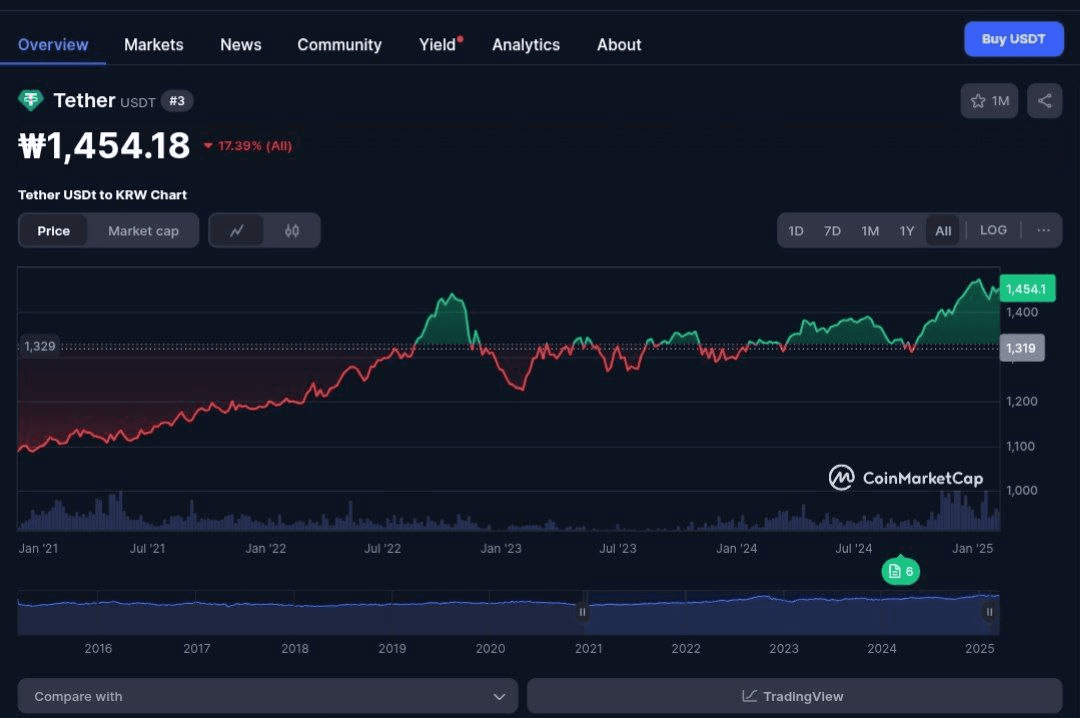This screenshot has width=1080, height=718.
Task: Click right handle of range slider
Action: tap(989, 612)
